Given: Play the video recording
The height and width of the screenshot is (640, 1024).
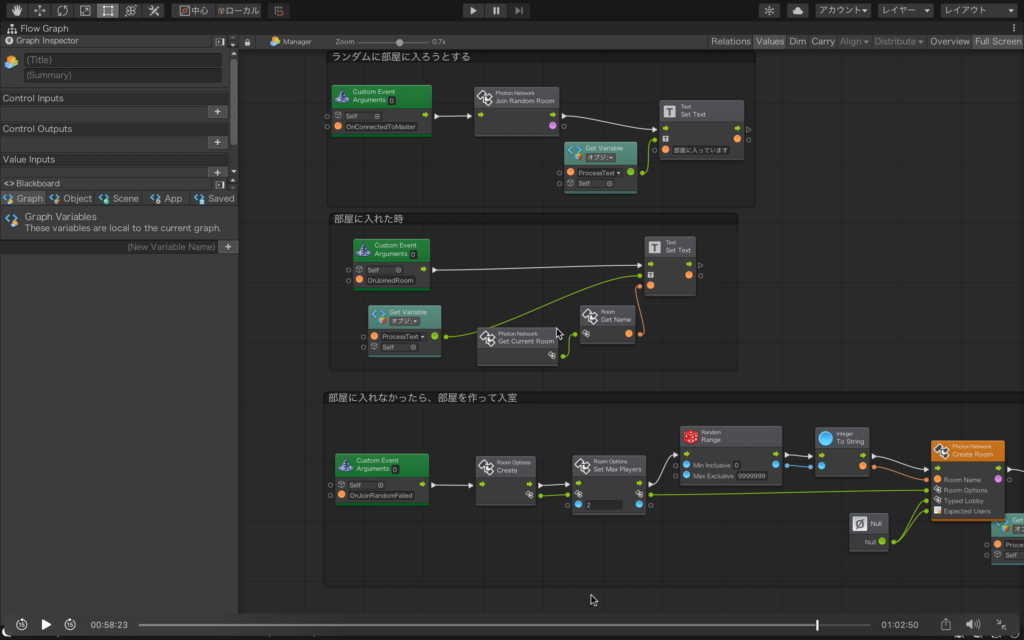Looking at the screenshot, I should click(x=46, y=625).
